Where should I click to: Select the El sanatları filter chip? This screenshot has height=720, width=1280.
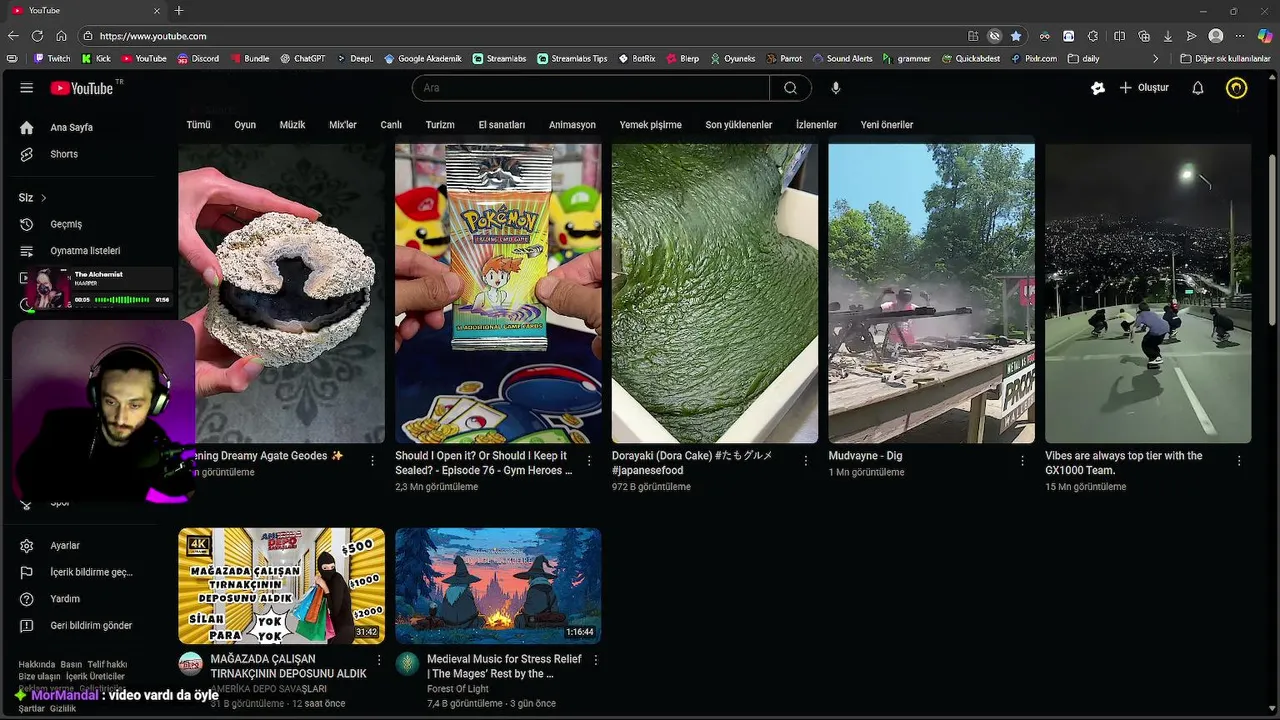tap(502, 125)
